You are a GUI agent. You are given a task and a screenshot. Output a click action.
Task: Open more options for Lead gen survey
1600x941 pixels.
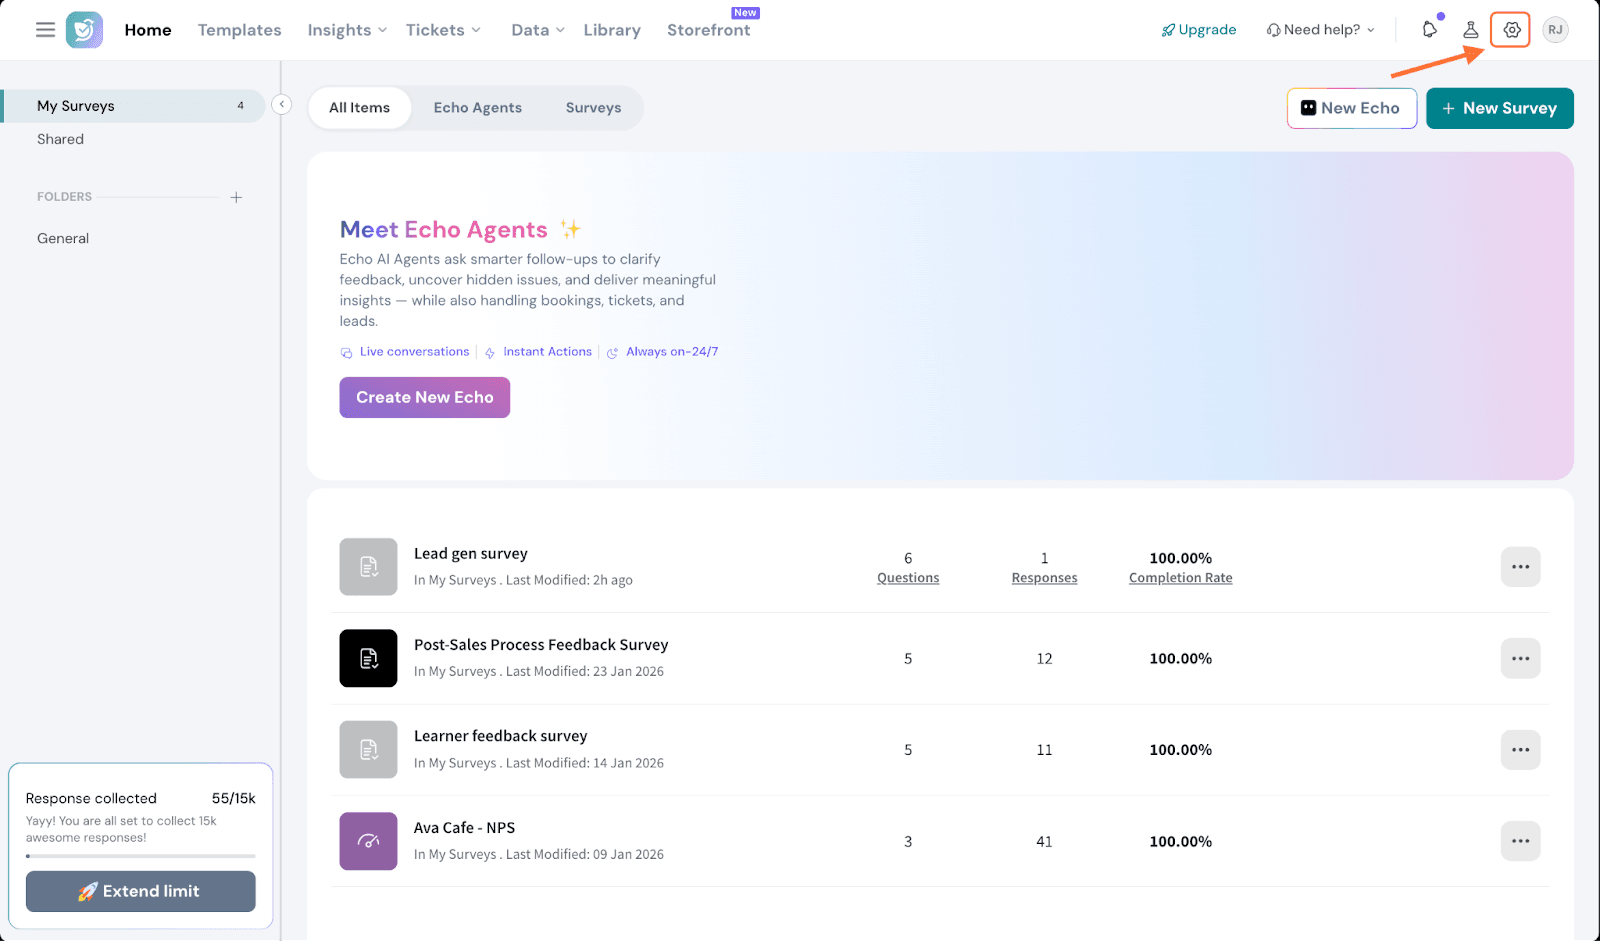tap(1520, 567)
